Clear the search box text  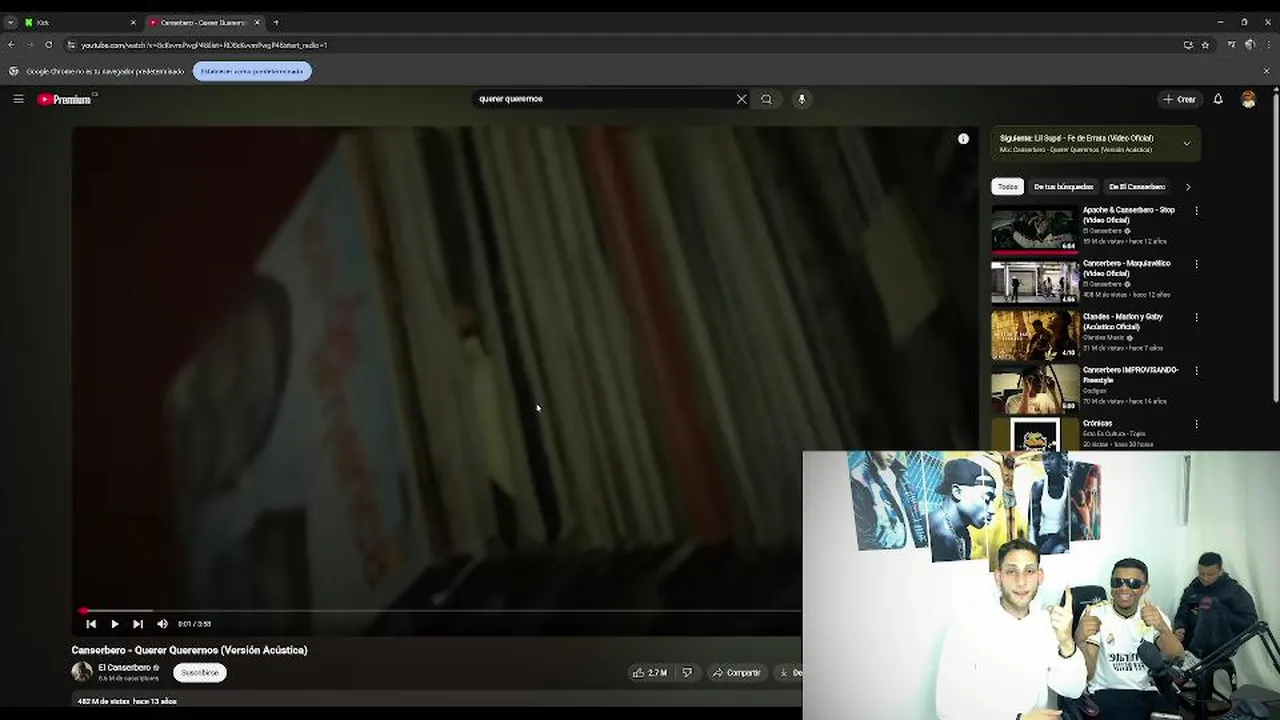(x=741, y=99)
